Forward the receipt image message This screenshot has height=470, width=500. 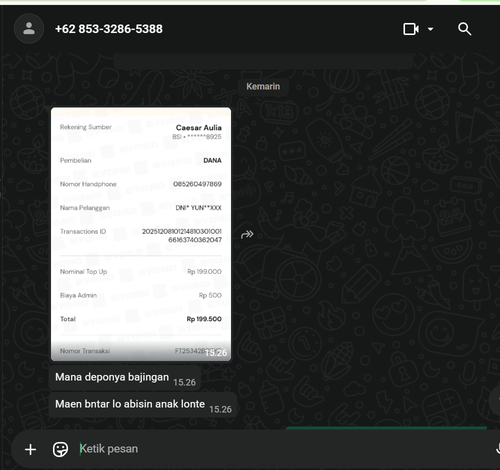[247, 235]
